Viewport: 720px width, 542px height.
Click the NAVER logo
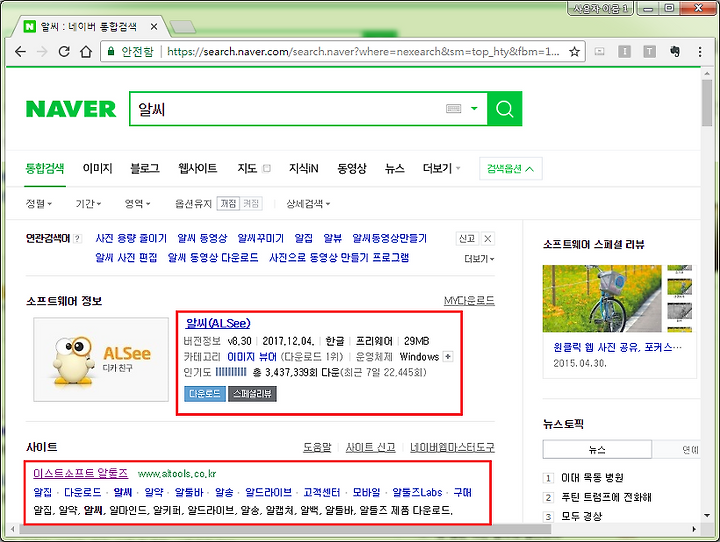click(x=71, y=109)
